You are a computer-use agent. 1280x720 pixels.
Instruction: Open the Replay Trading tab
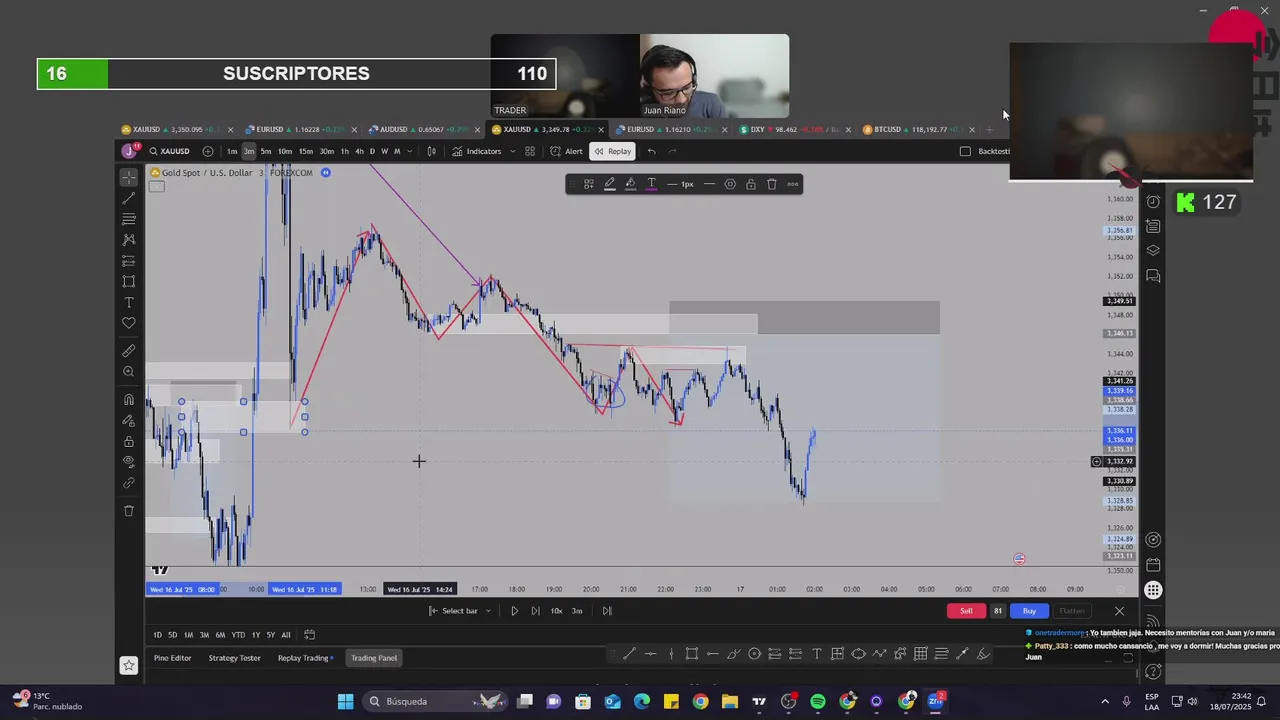(x=303, y=658)
